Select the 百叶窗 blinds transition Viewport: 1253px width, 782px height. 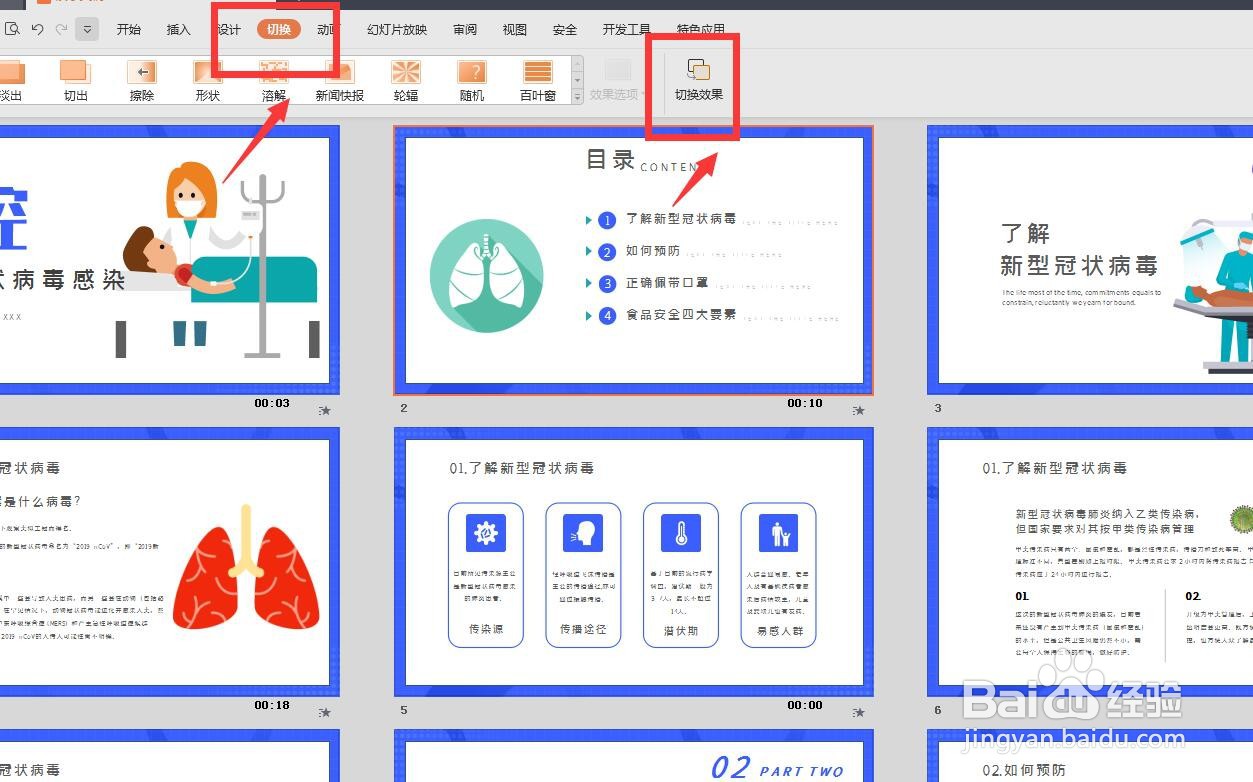point(538,80)
